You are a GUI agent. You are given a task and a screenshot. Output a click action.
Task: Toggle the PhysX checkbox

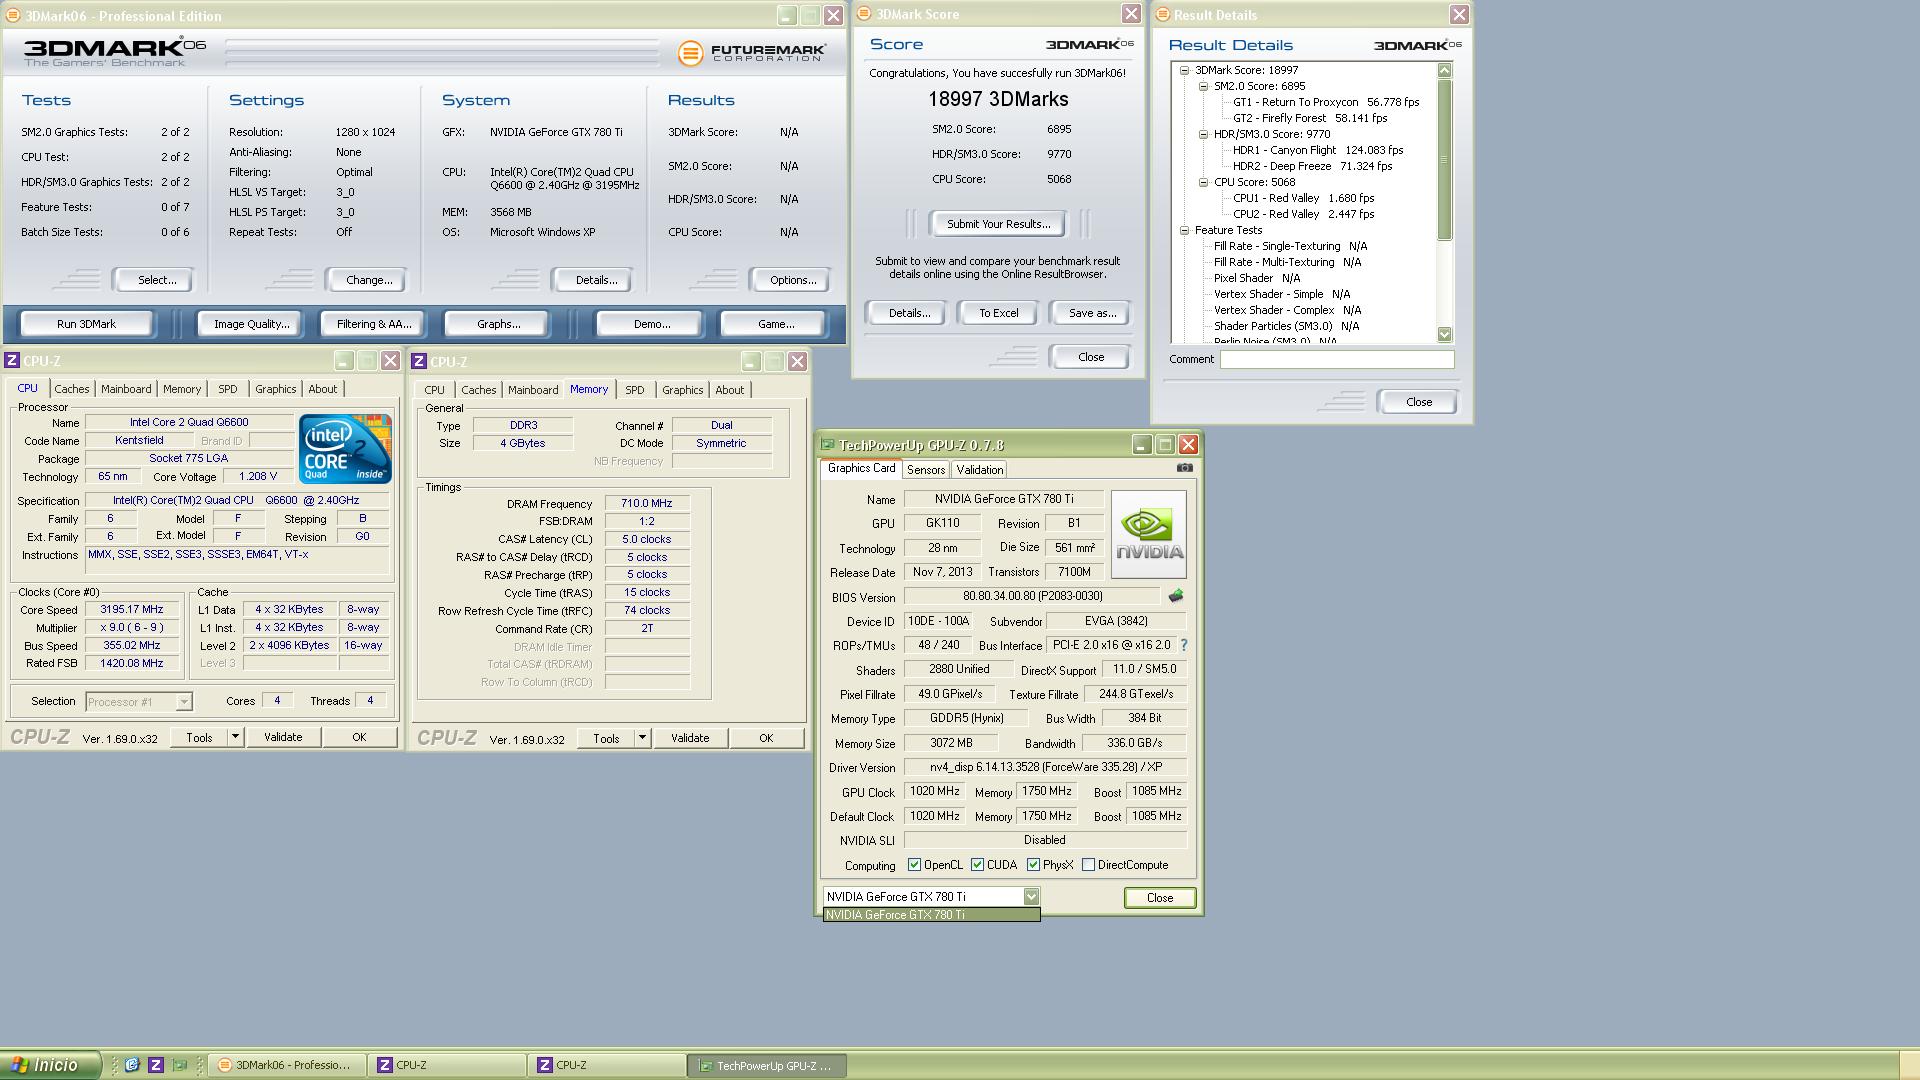(1033, 865)
